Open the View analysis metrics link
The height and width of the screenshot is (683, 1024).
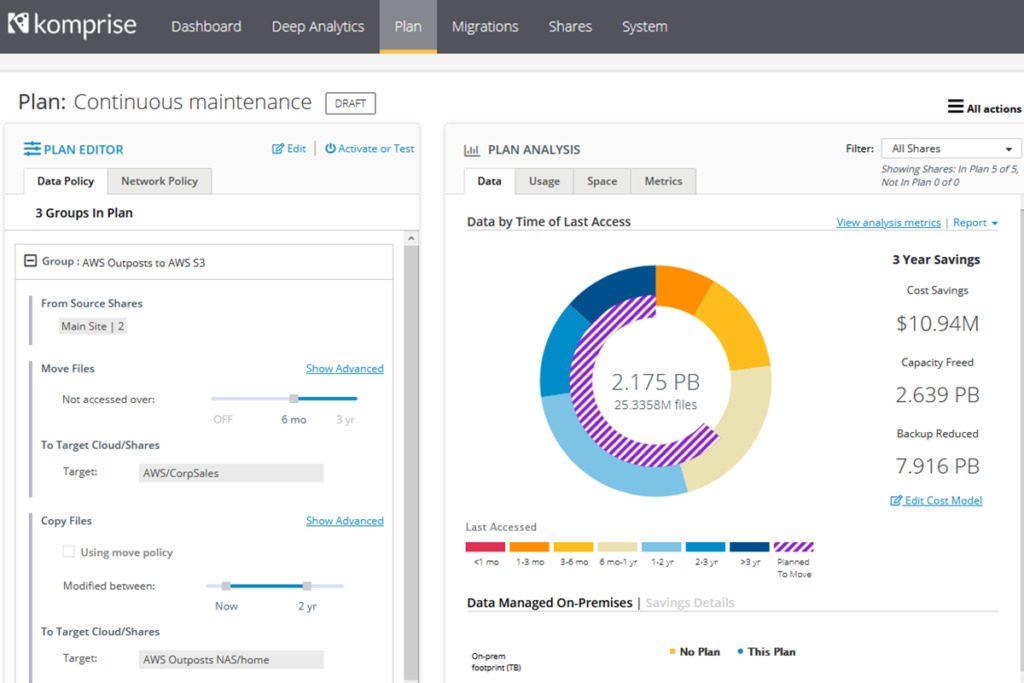[888, 223]
